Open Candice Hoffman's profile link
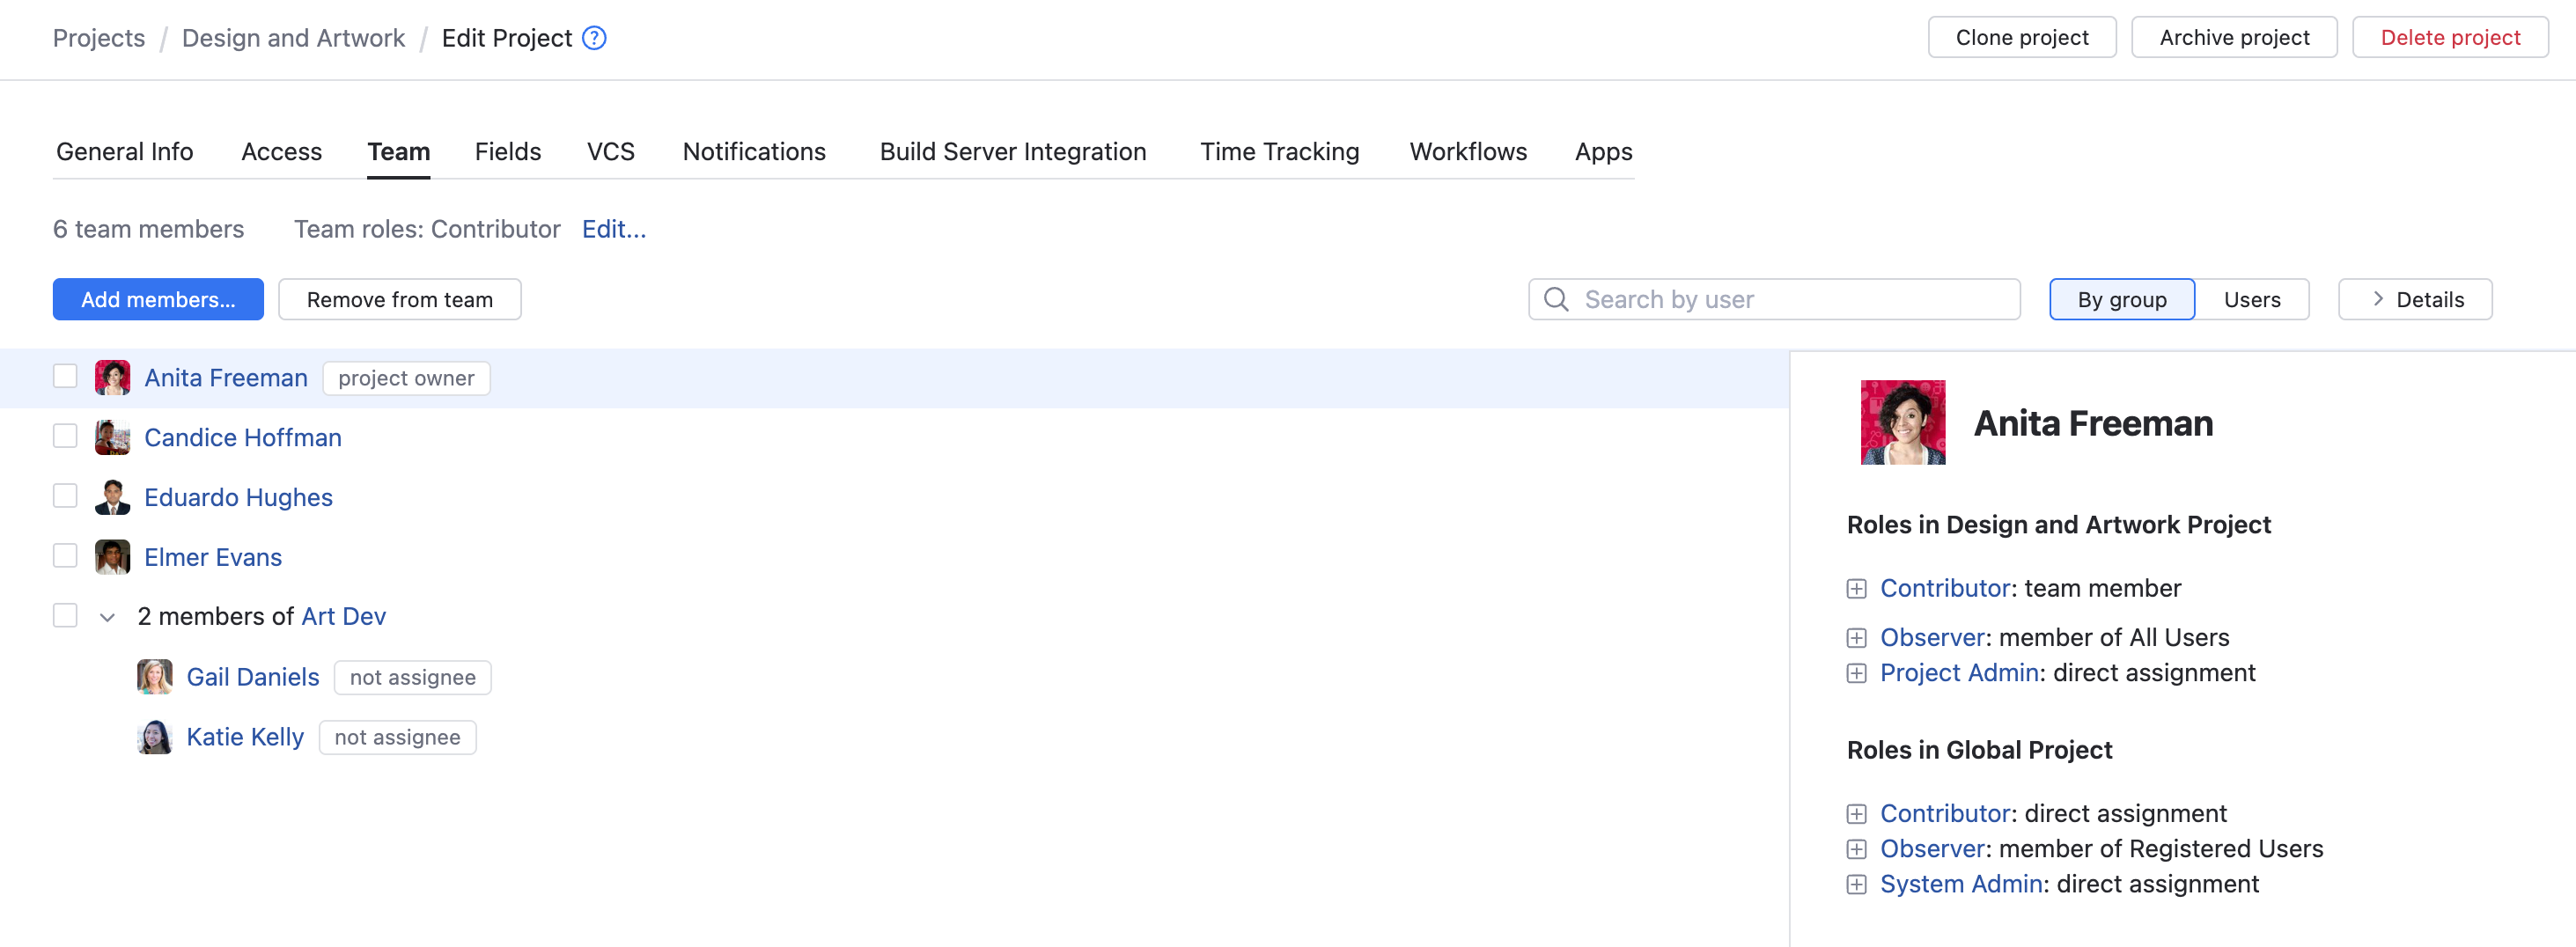The width and height of the screenshot is (2576, 947). 243,438
